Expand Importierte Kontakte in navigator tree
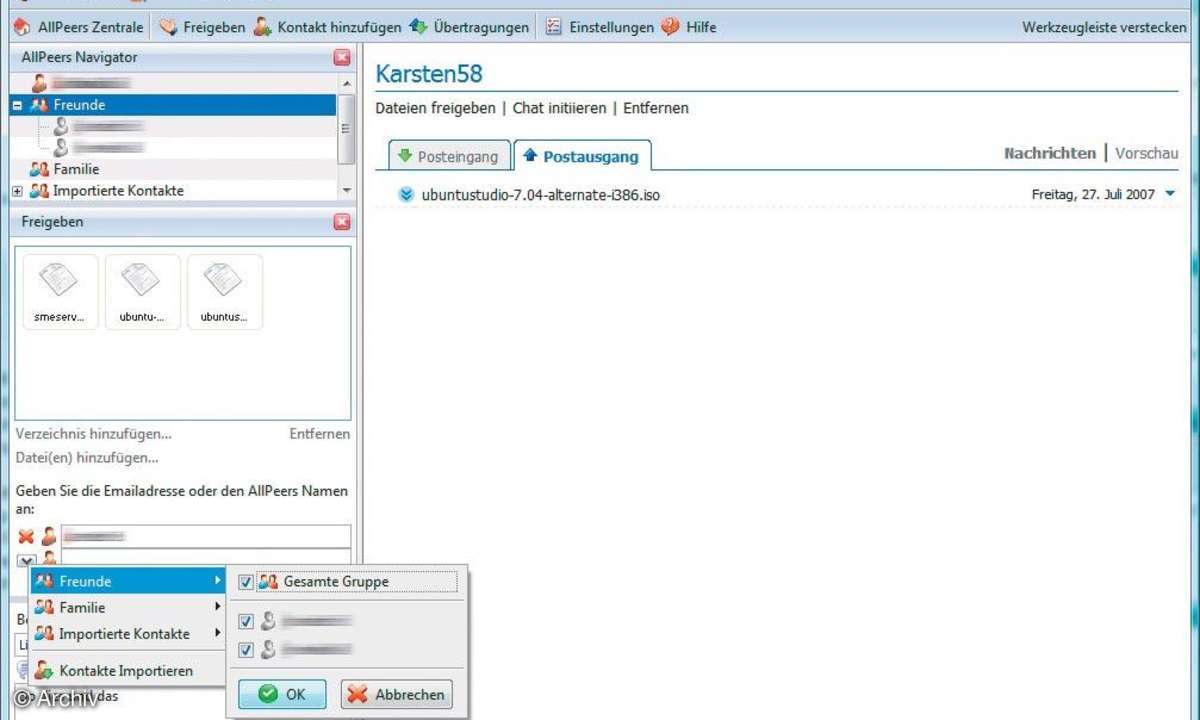 coord(17,191)
